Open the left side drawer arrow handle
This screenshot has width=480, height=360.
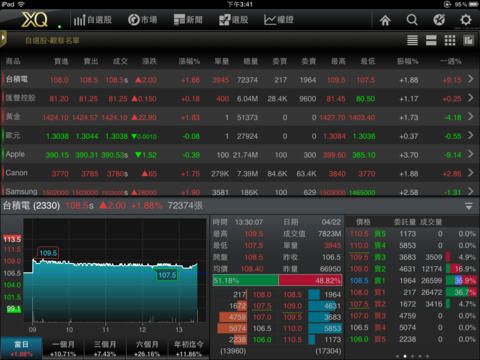tap(3, 39)
